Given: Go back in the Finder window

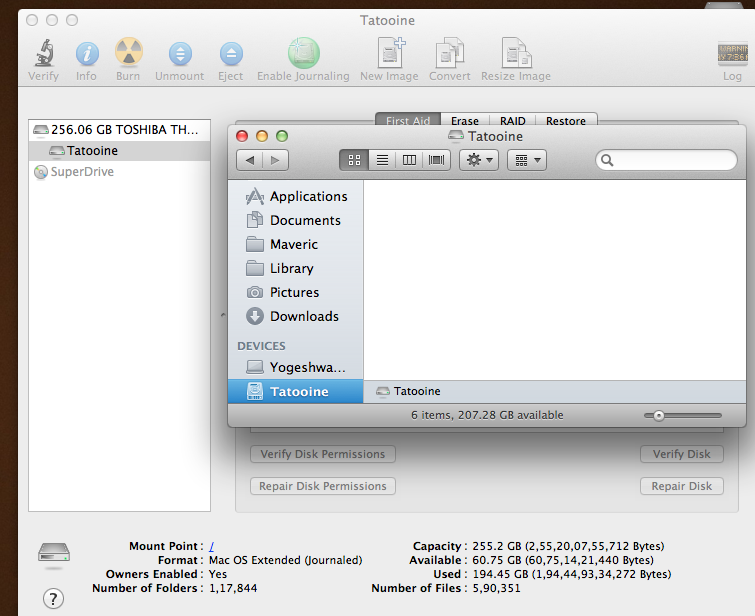Looking at the screenshot, I should coord(249,160).
